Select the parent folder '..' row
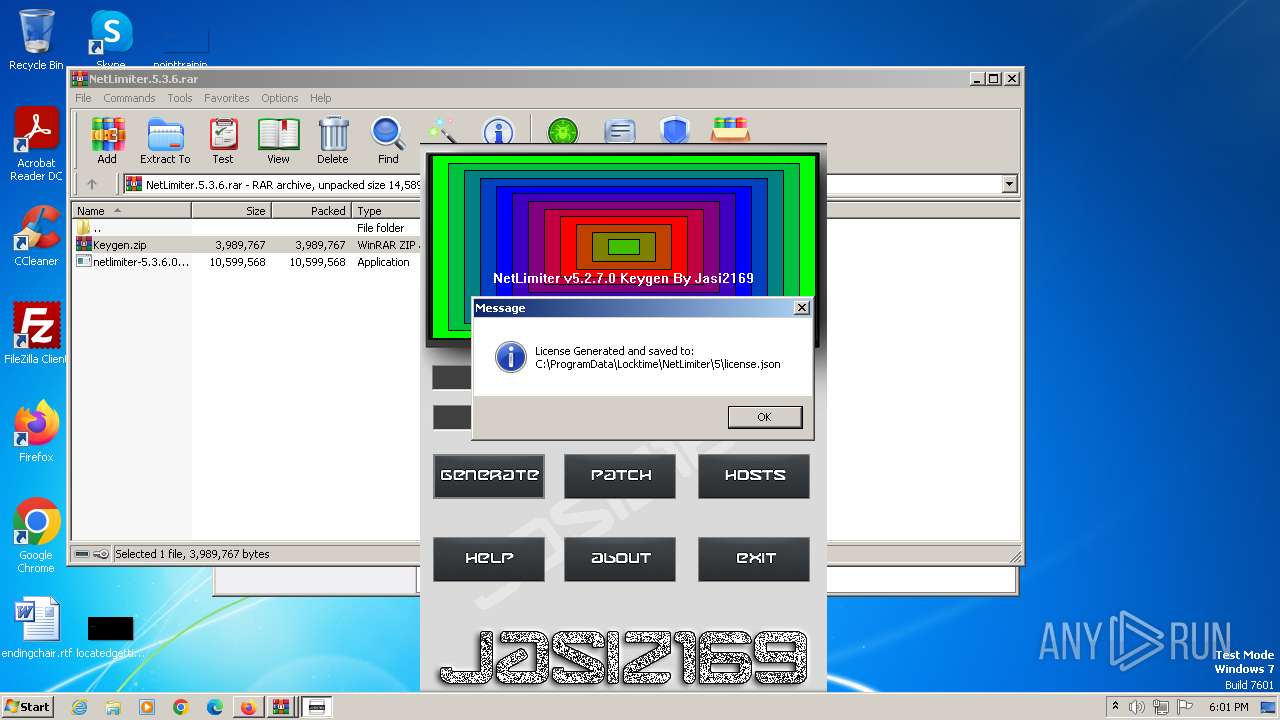The width and height of the screenshot is (1280, 720). (x=247, y=228)
